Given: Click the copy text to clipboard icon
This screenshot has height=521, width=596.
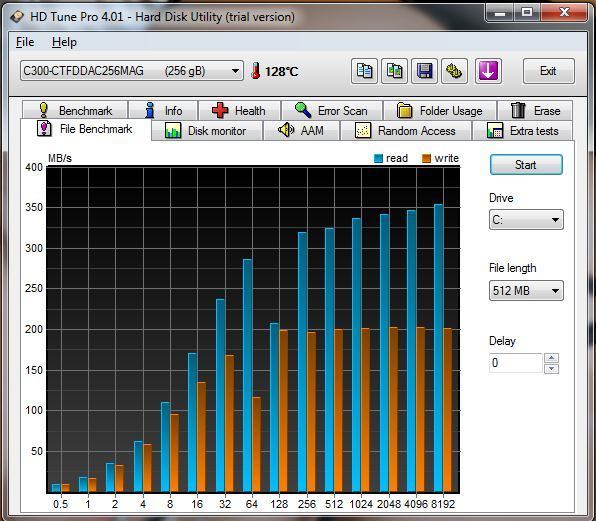Looking at the screenshot, I should [x=364, y=71].
